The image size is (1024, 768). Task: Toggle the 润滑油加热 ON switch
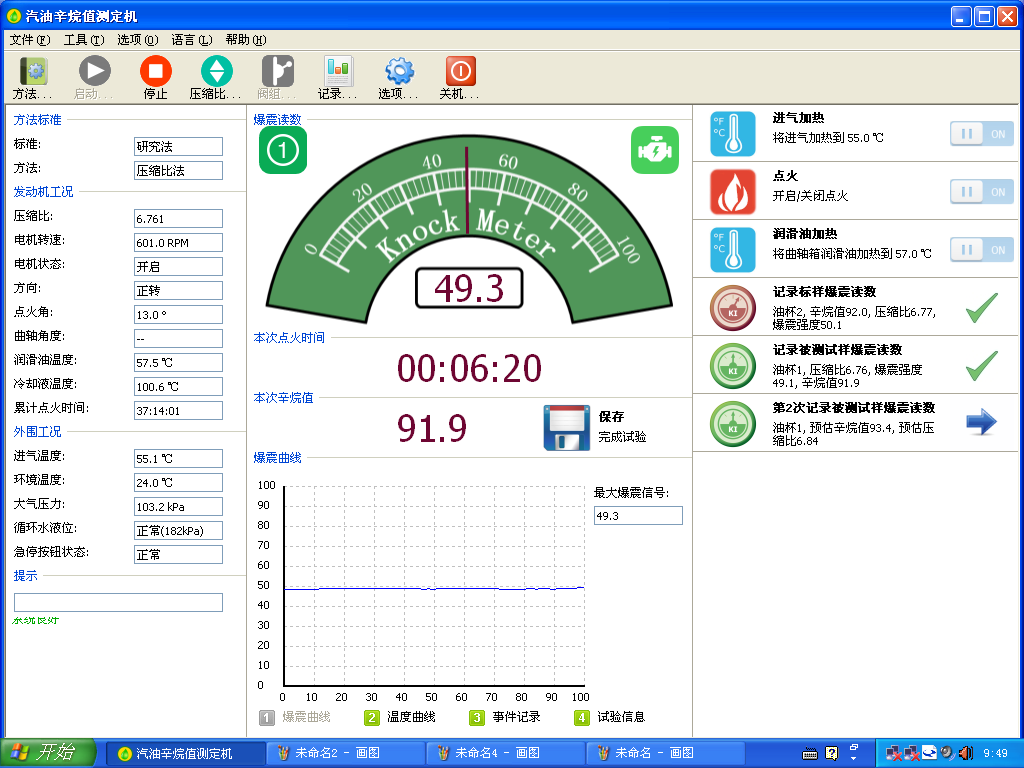point(982,250)
